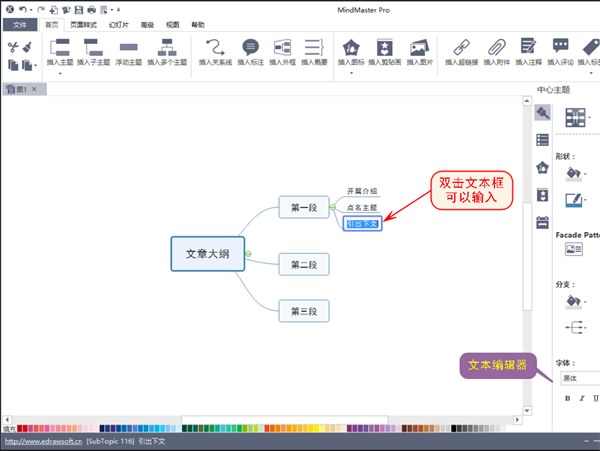This screenshot has height=451, width=600.
Task: Open the outline list panel in sidebar
Action: (543, 140)
